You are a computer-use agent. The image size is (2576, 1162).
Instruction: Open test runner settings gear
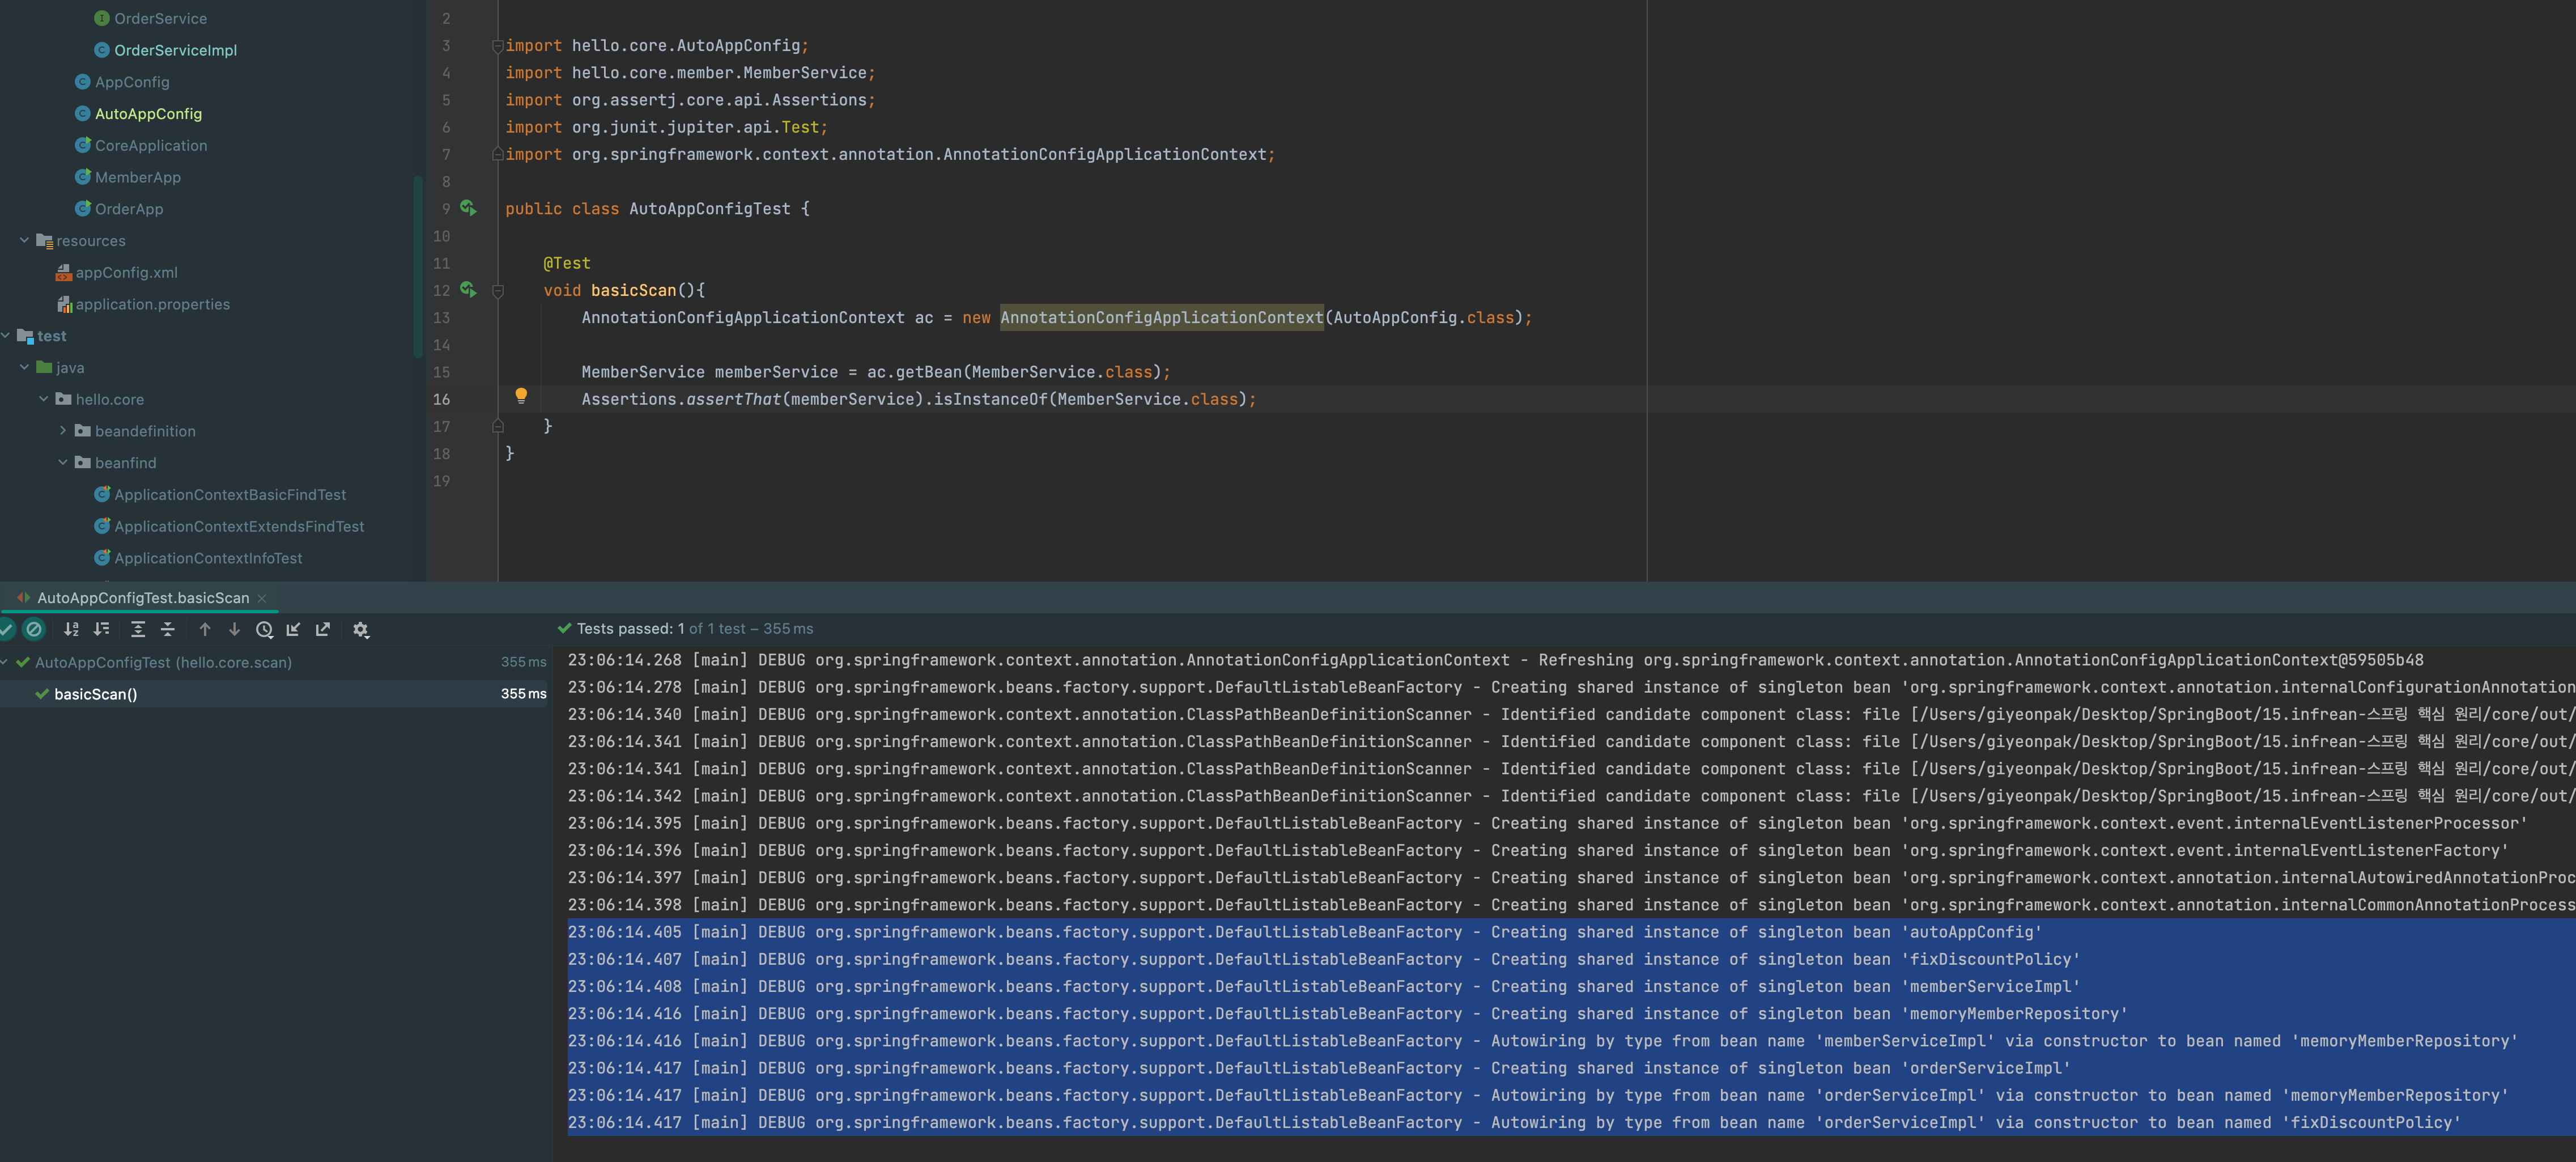click(361, 629)
